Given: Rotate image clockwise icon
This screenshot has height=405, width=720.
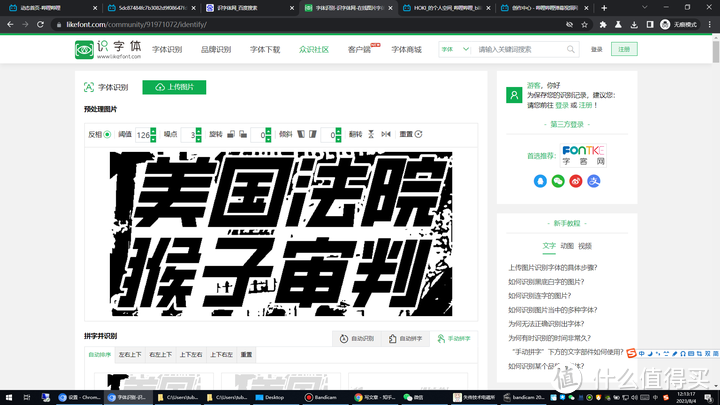Looking at the screenshot, I should pyautogui.click(x=243, y=134).
